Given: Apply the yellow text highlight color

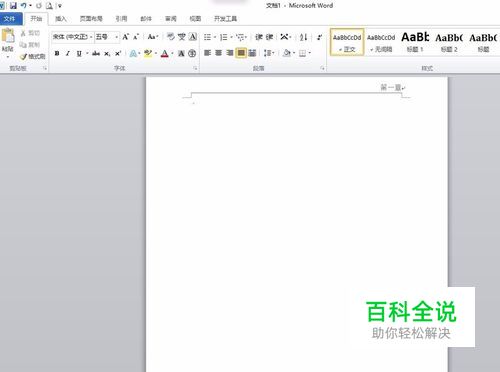Looking at the screenshot, I should point(148,53).
